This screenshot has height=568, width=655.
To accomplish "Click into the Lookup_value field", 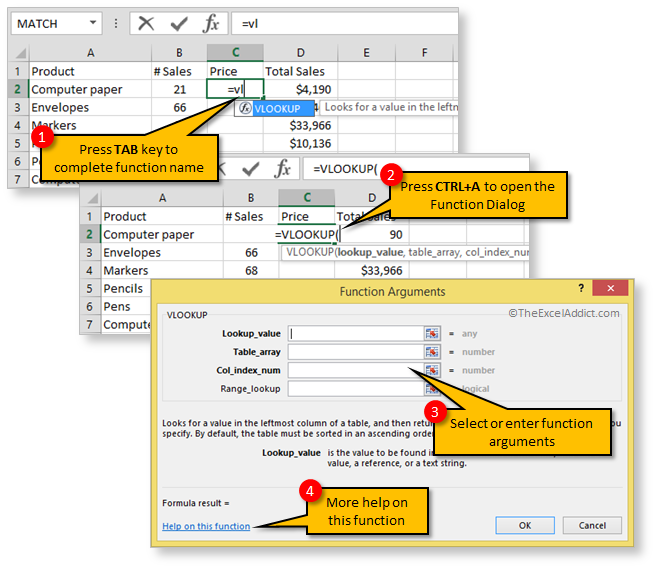I will pyautogui.click(x=356, y=334).
